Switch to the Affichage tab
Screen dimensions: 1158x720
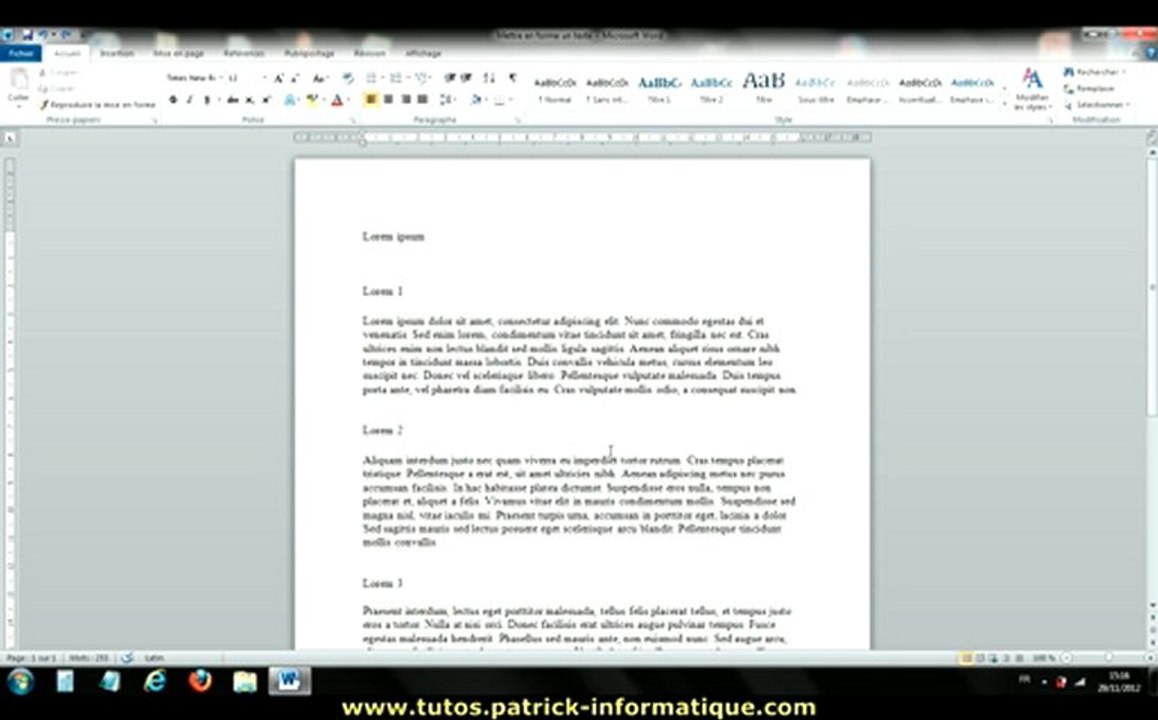pos(423,53)
